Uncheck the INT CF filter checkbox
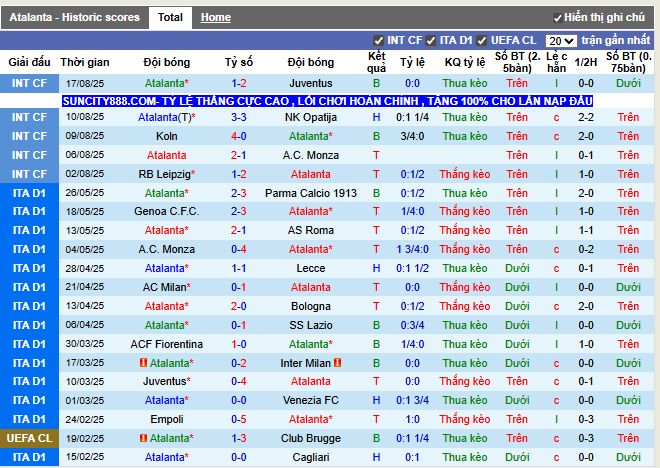 (x=378, y=41)
